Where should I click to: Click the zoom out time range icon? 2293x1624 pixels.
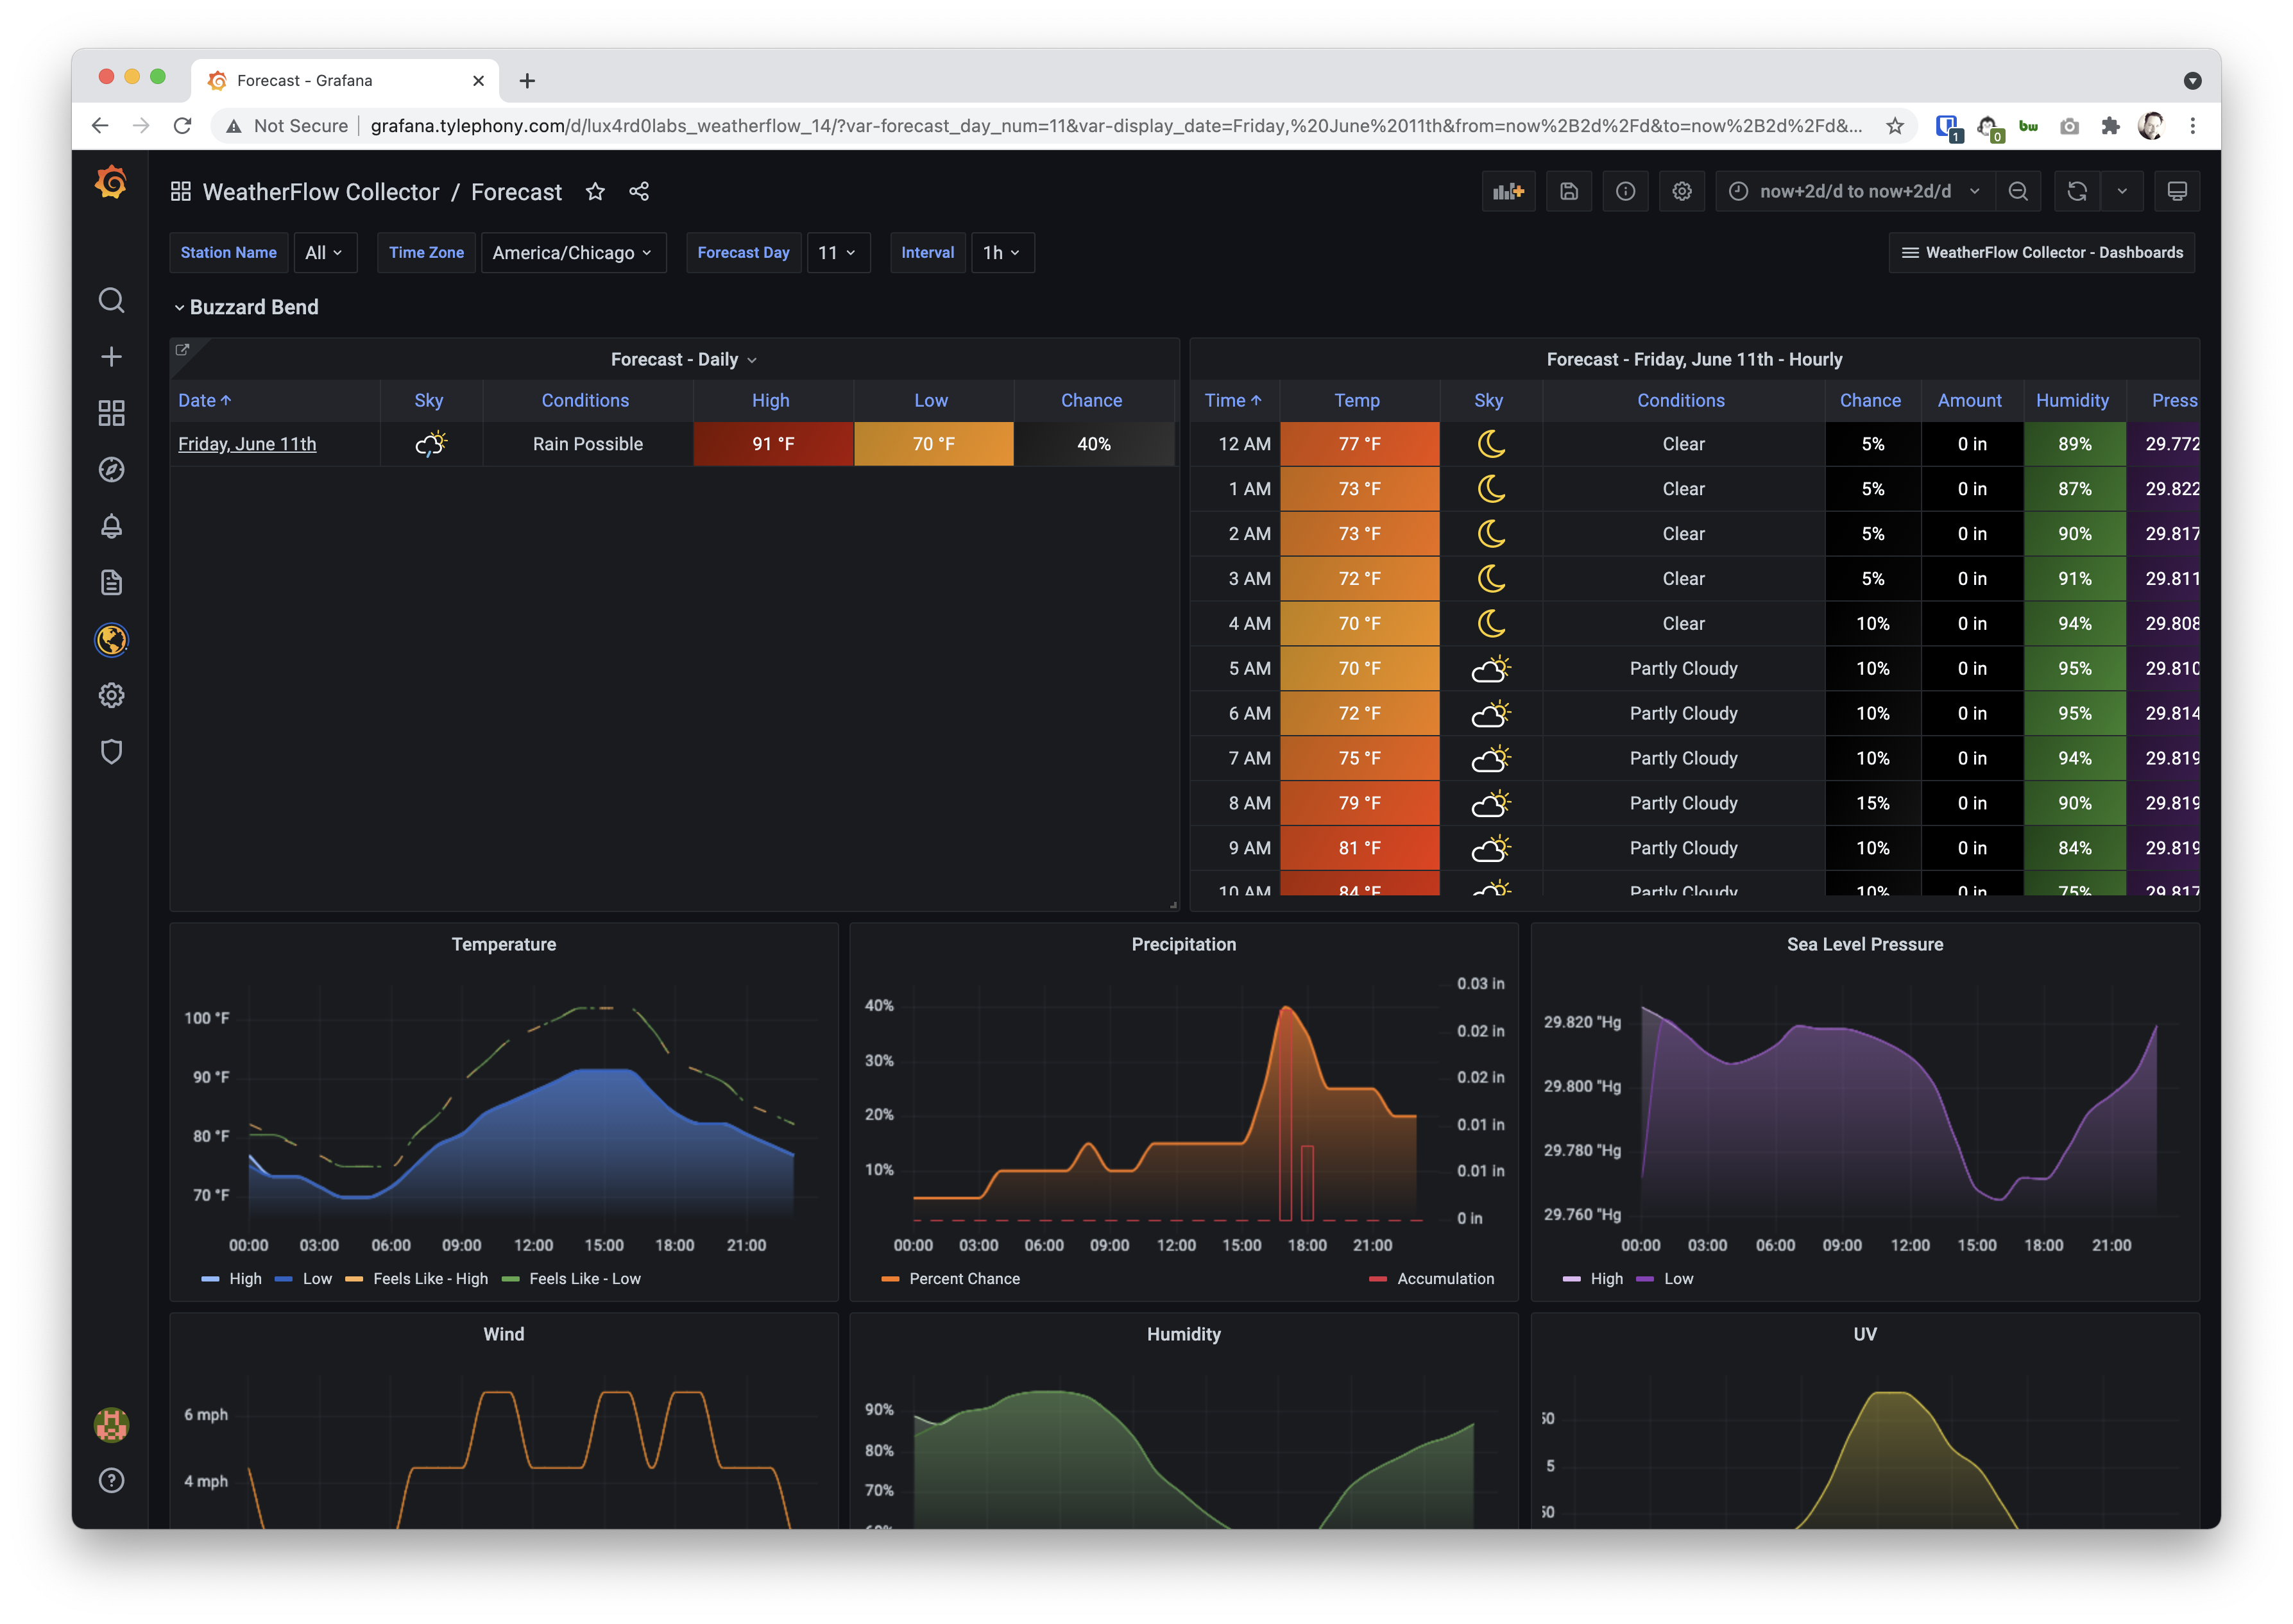2017,191
